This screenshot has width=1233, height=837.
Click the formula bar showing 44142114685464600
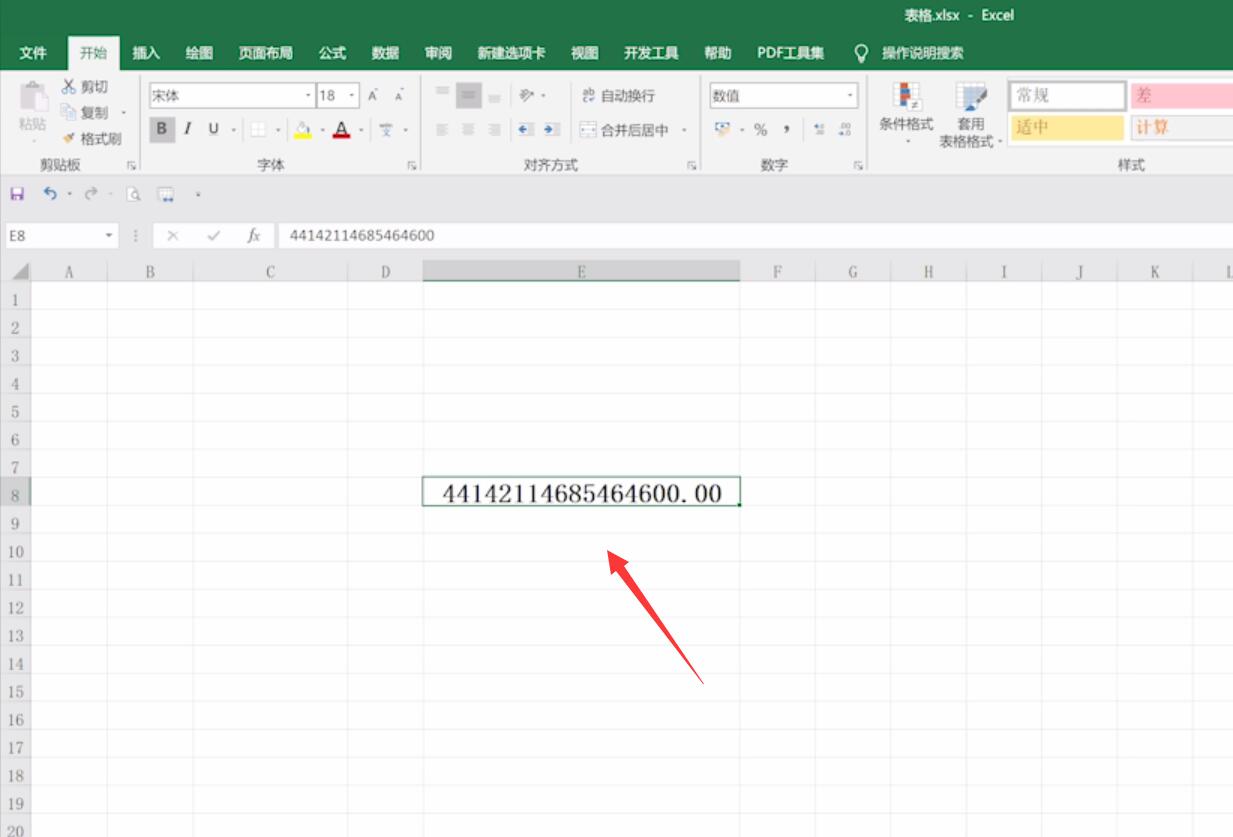[x=756, y=236]
